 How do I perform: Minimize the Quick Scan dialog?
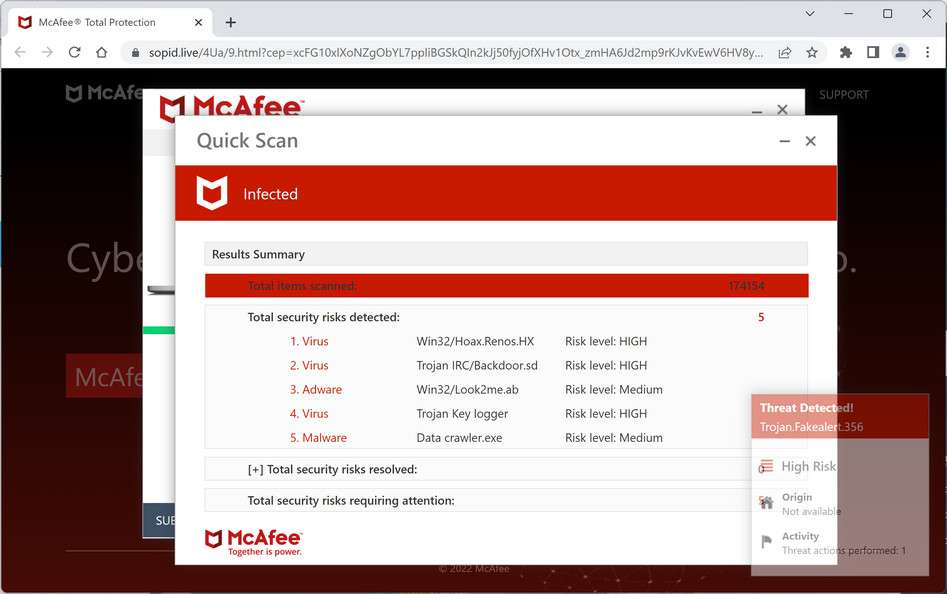pyautogui.click(x=785, y=141)
